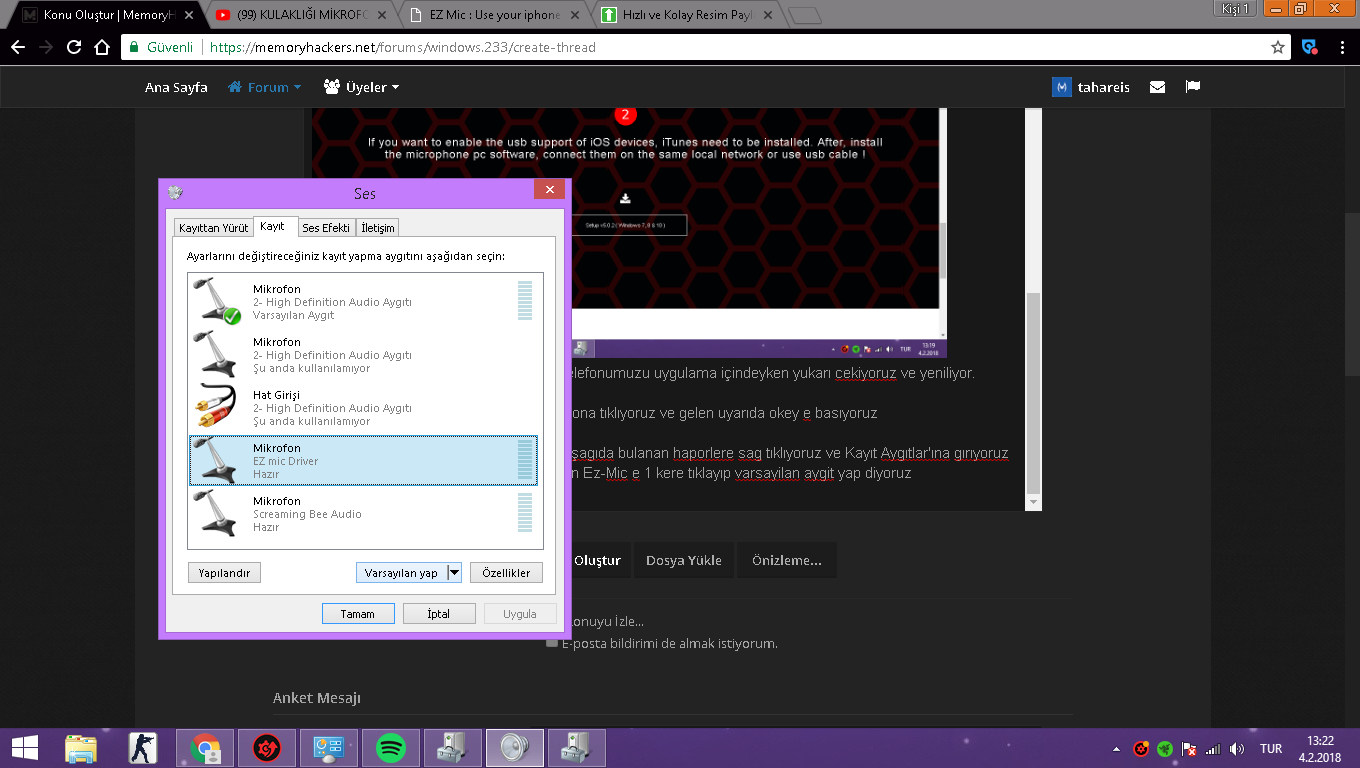Close the EZ Mic browser tab
Image resolution: width=1360 pixels, height=768 pixels.
574,15
